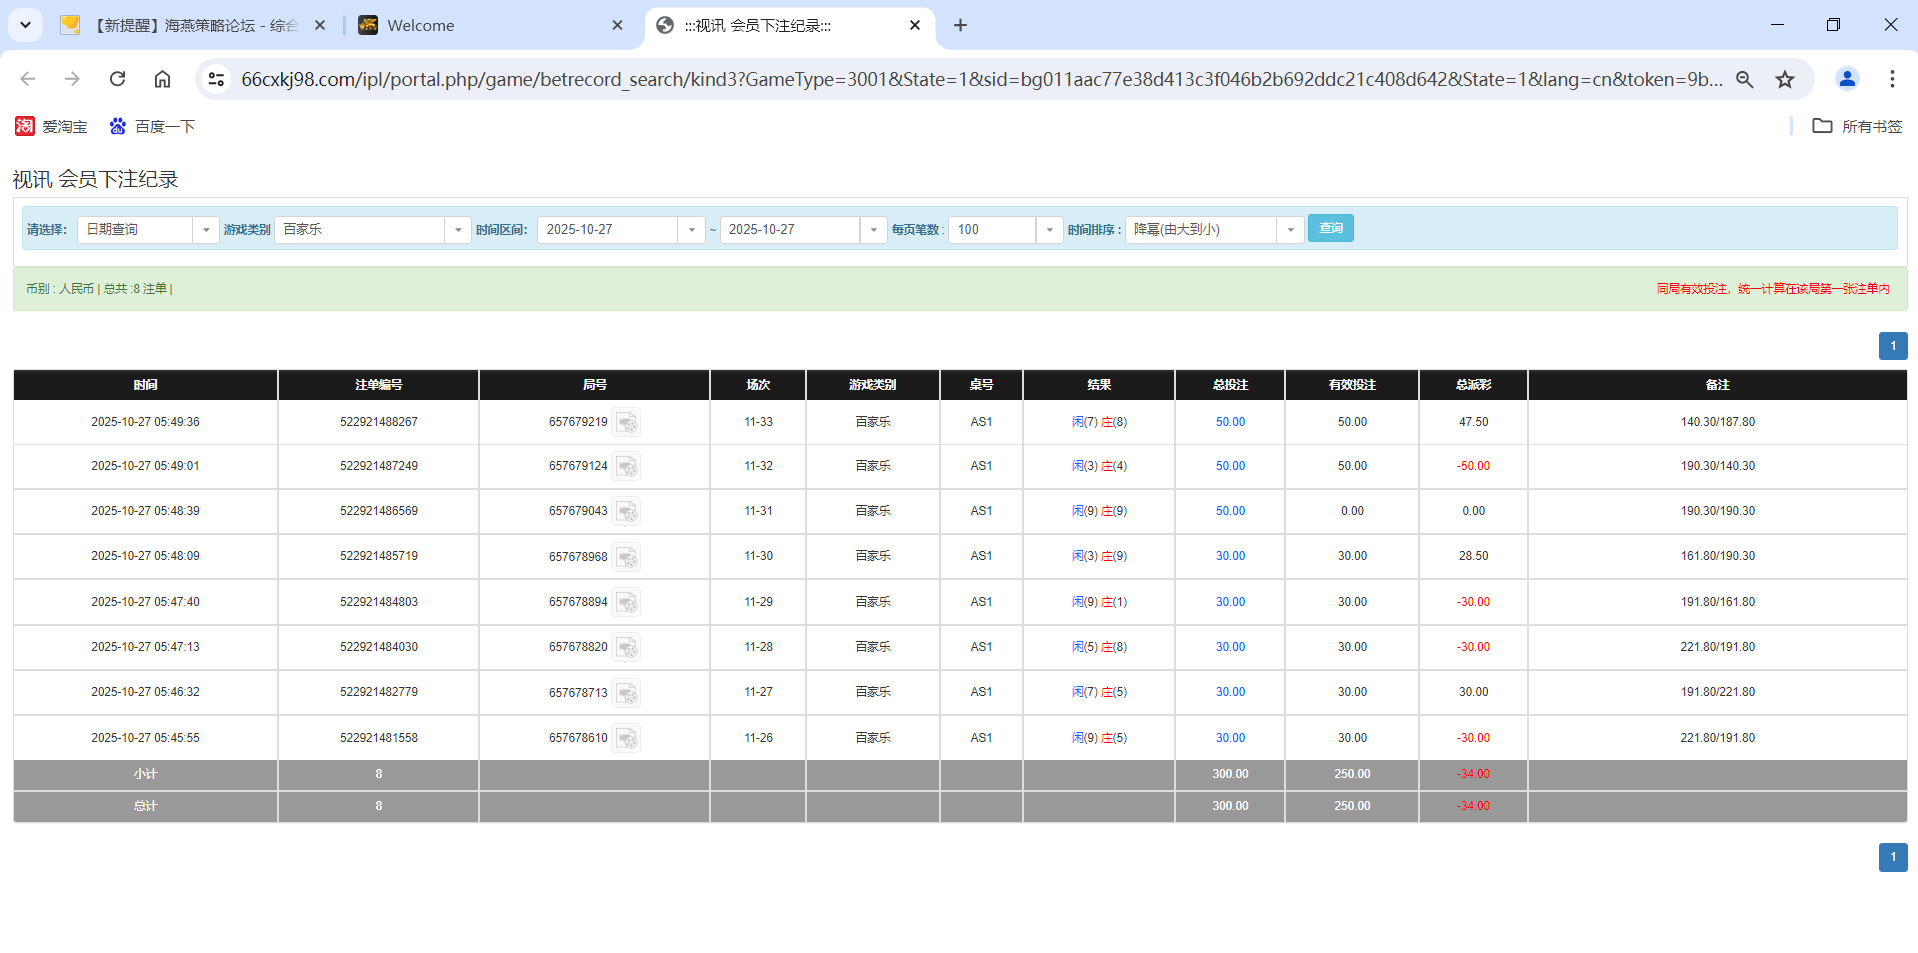Click the 查询 search button
This screenshot has width=1918, height=953.
click(1330, 228)
